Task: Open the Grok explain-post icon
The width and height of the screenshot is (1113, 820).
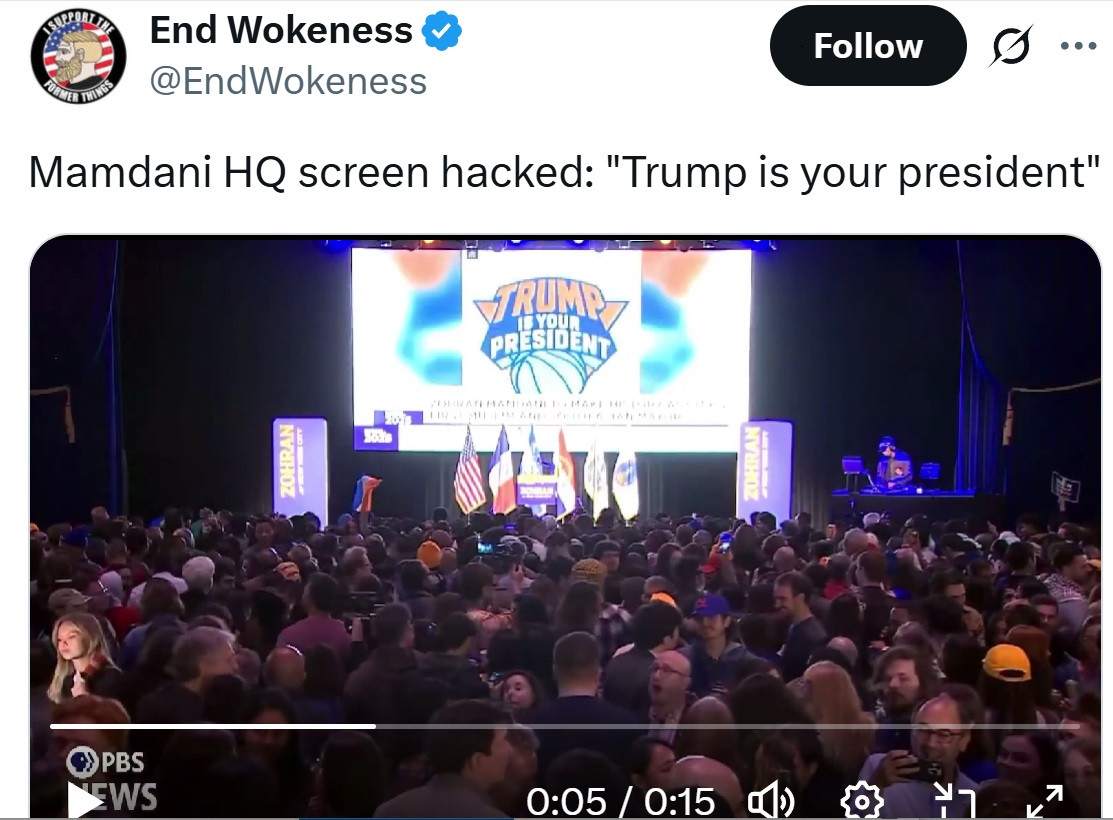Action: [x=1011, y=46]
